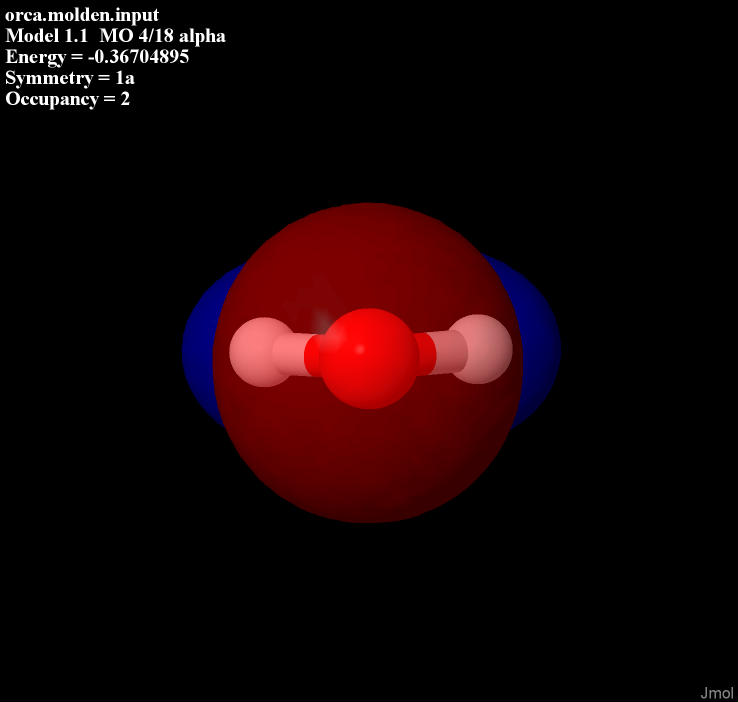Click the 'orca.molden.input' title text

pos(82,15)
